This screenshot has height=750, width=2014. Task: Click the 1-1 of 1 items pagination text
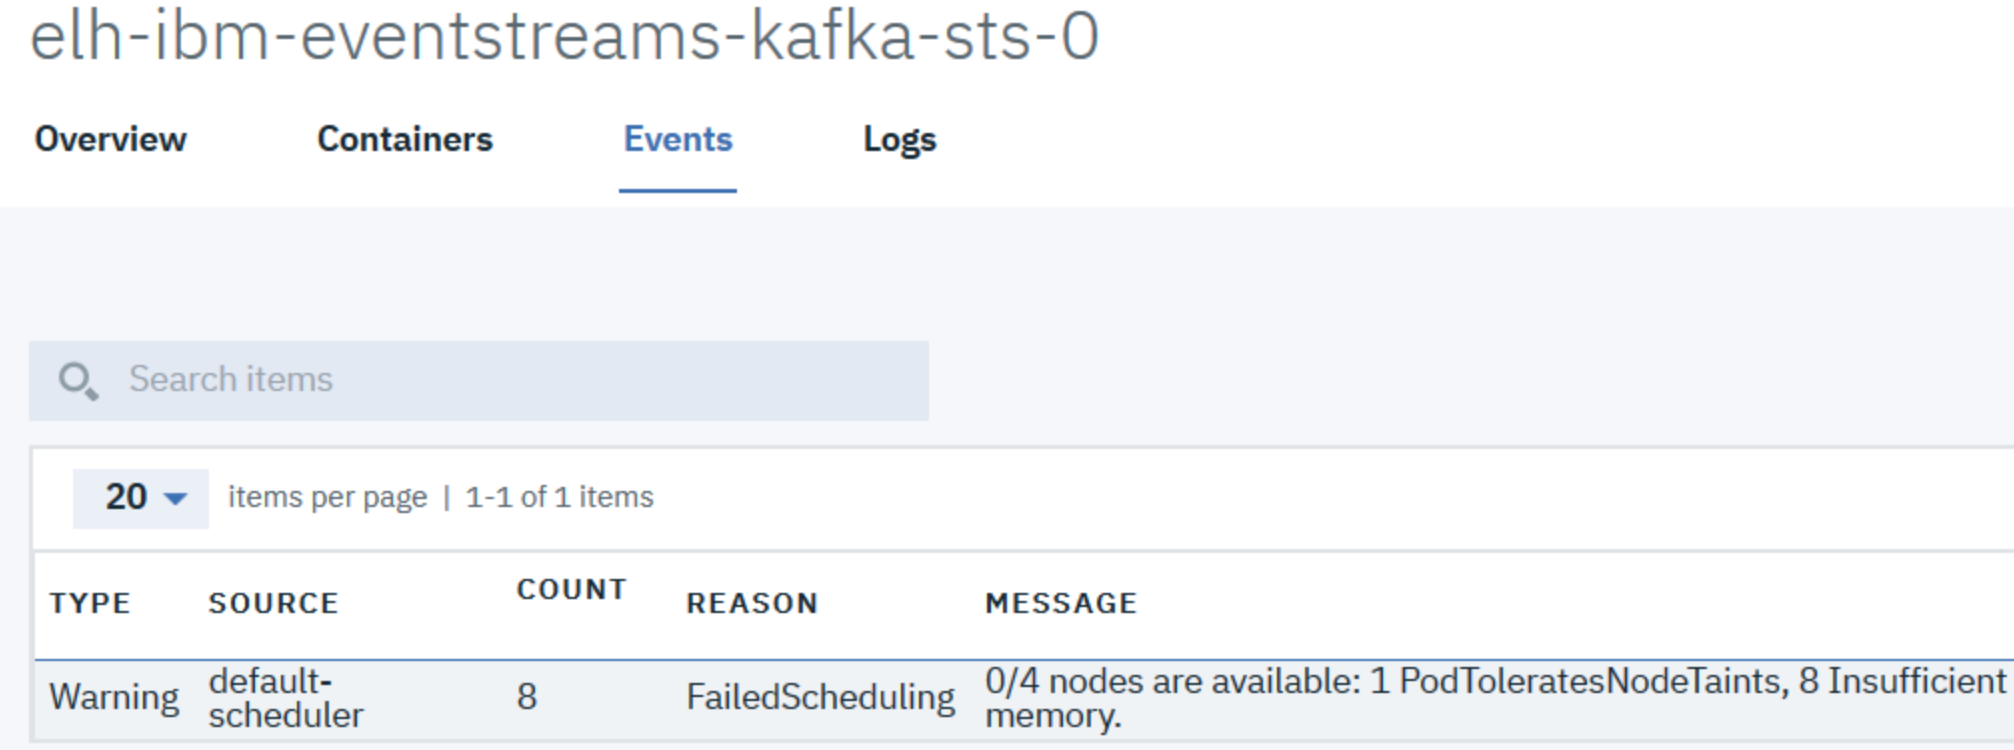tap(559, 498)
